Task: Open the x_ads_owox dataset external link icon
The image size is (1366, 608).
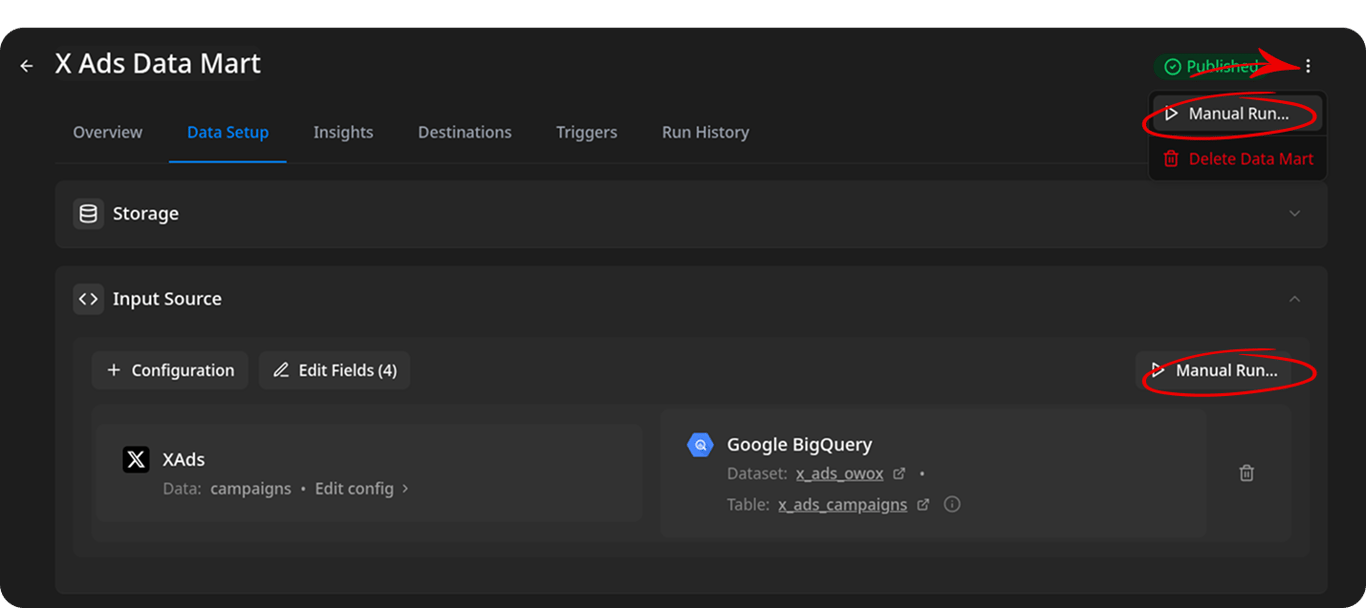Action: click(x=899, y=474)
